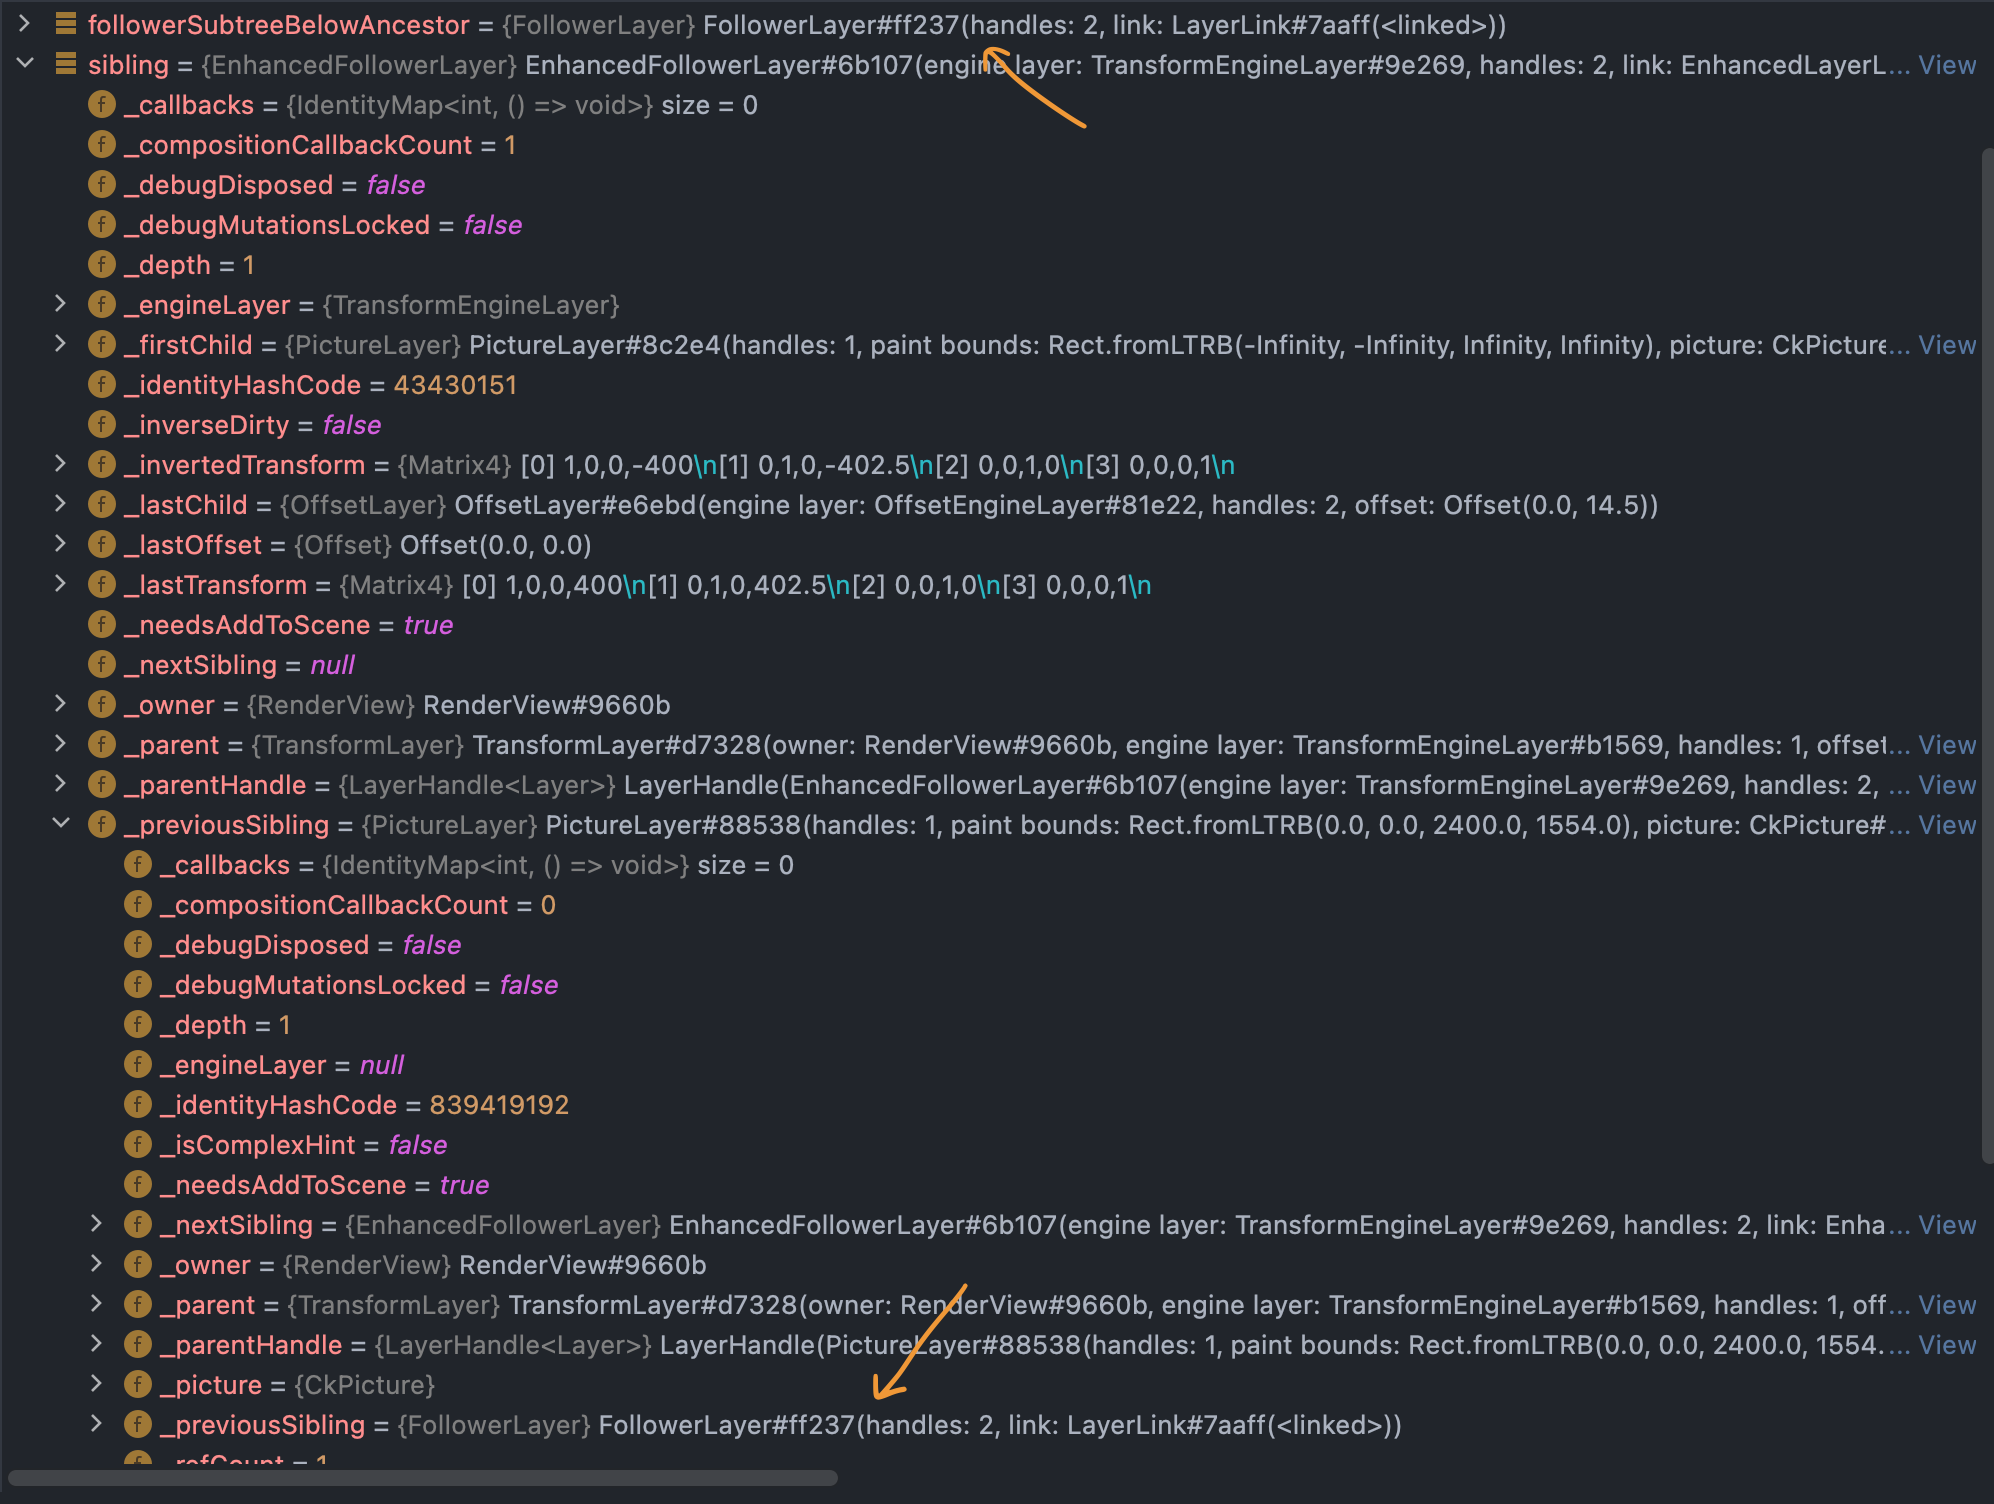Click the variable icon beside sibling
The width and height of the screenshot is (1994, 1504).
[64, 64]
